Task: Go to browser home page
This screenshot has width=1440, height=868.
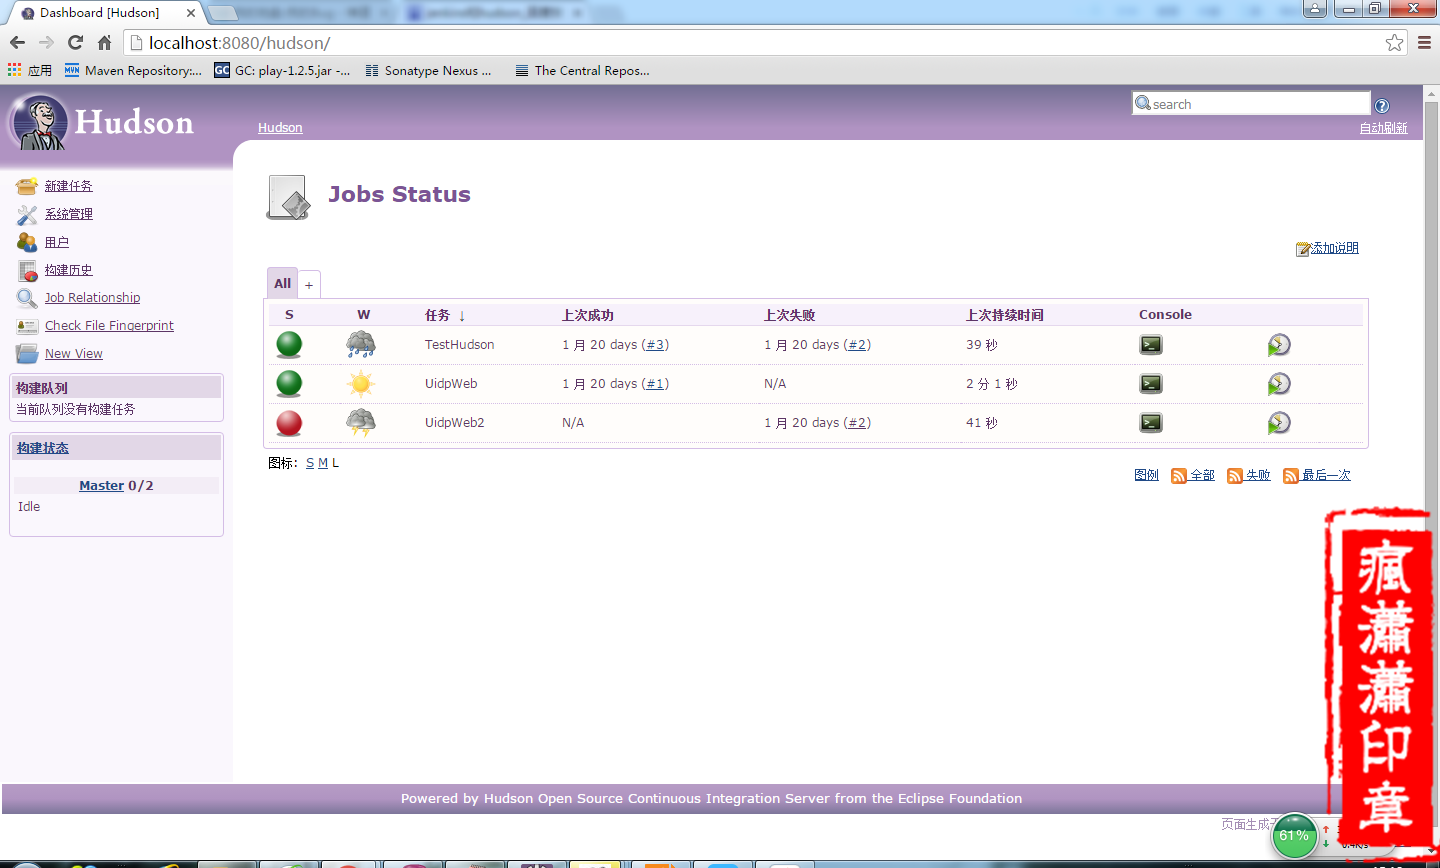Action: [104, 42]
